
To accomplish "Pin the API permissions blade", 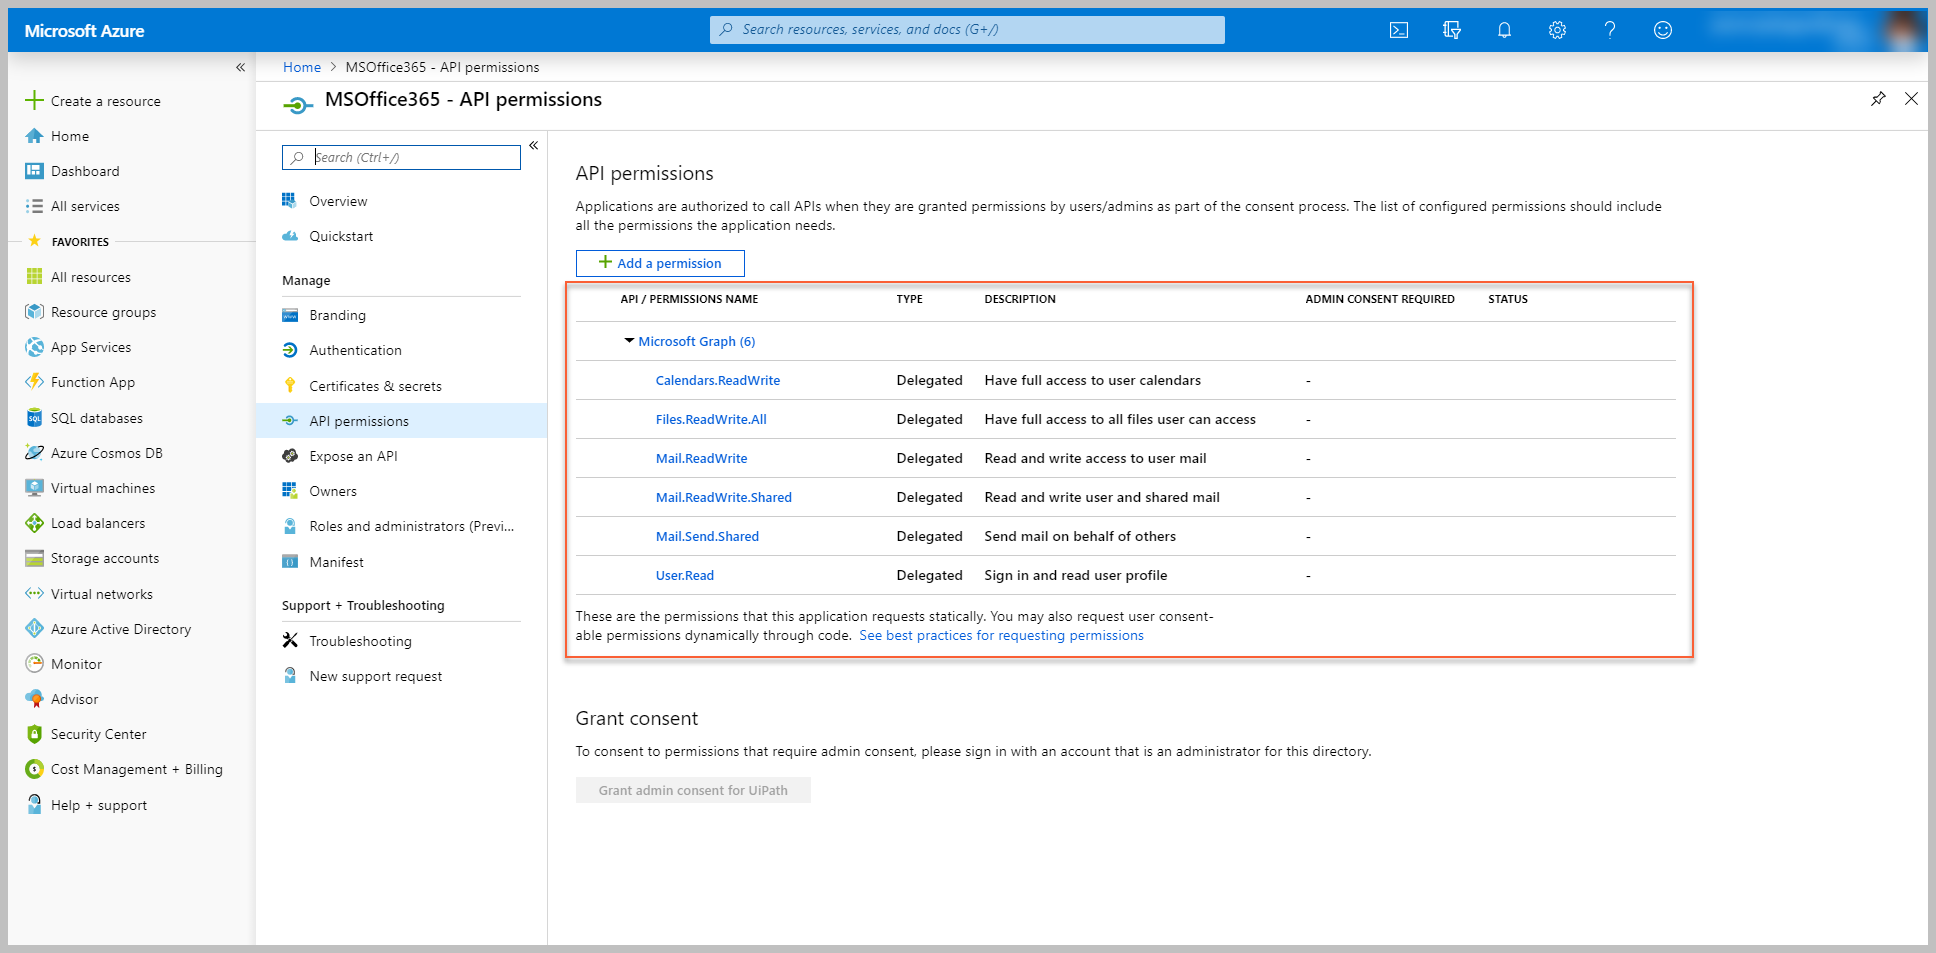I will tap(1878, 99).
